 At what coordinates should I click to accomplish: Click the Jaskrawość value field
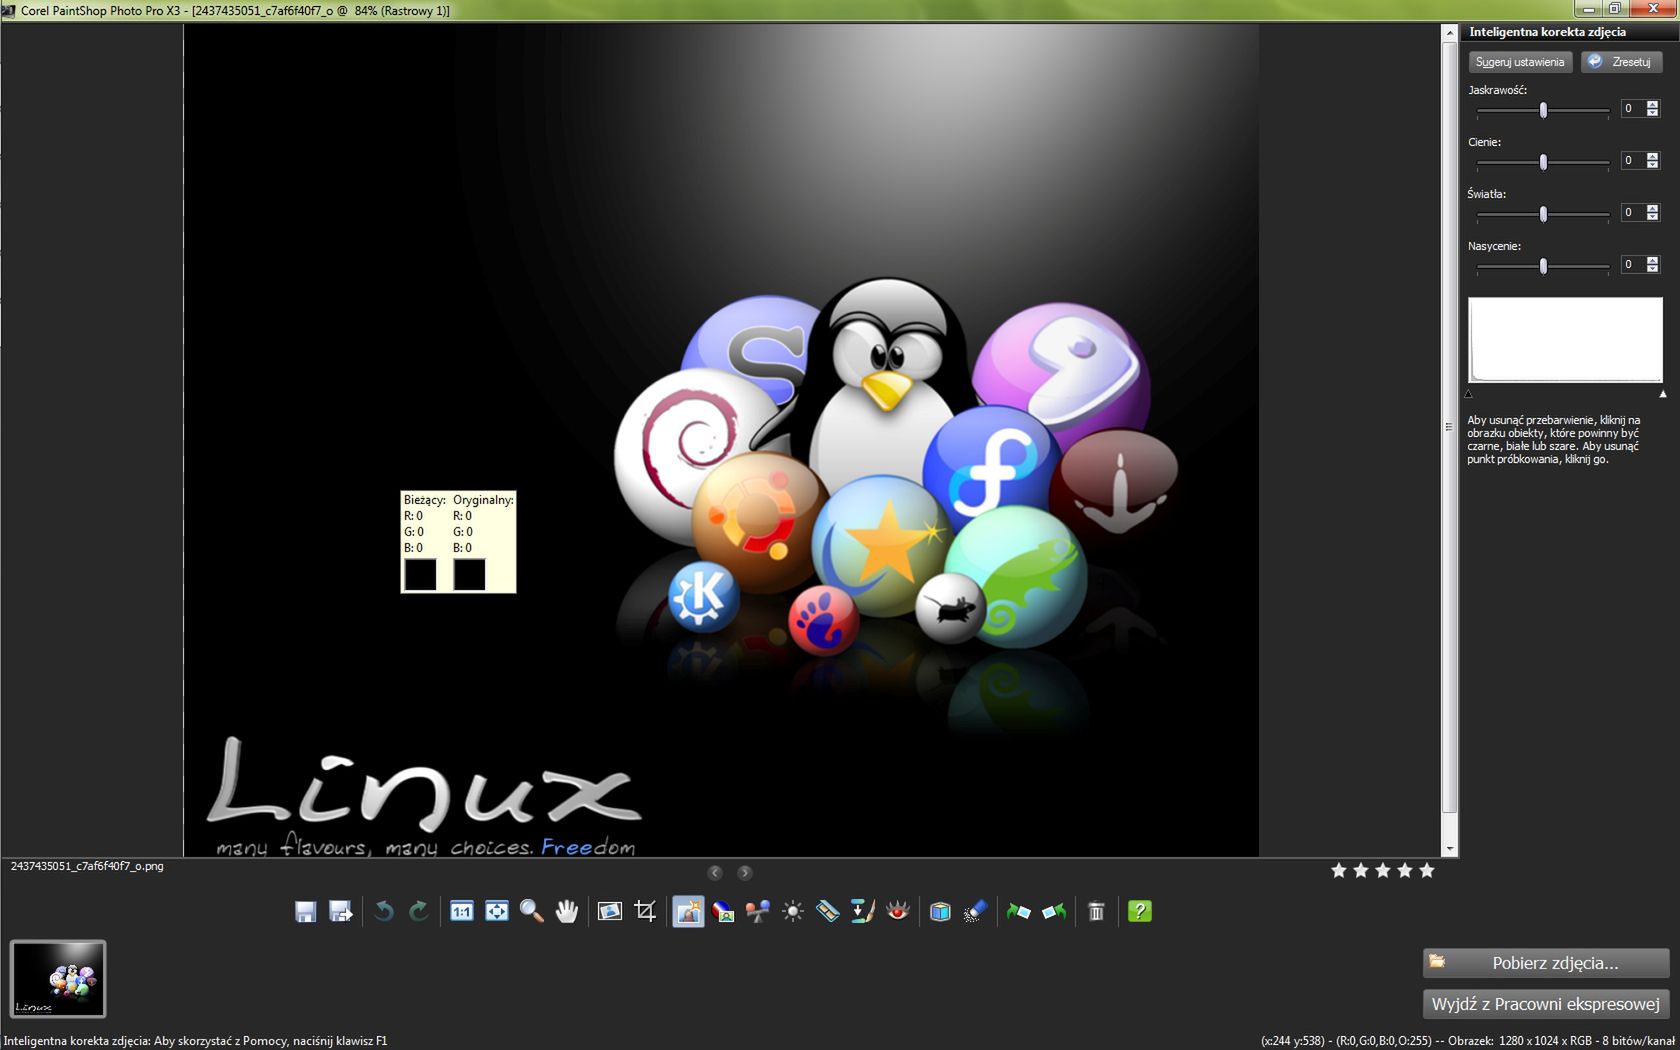1632,108
